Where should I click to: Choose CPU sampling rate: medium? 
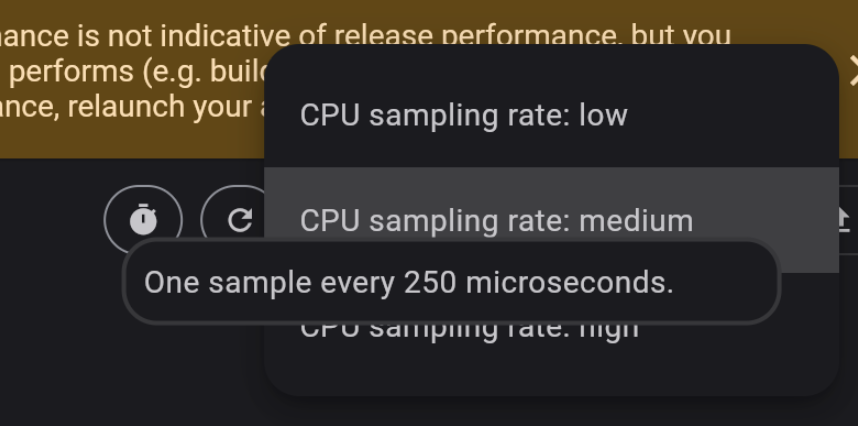tap(496, 220)
